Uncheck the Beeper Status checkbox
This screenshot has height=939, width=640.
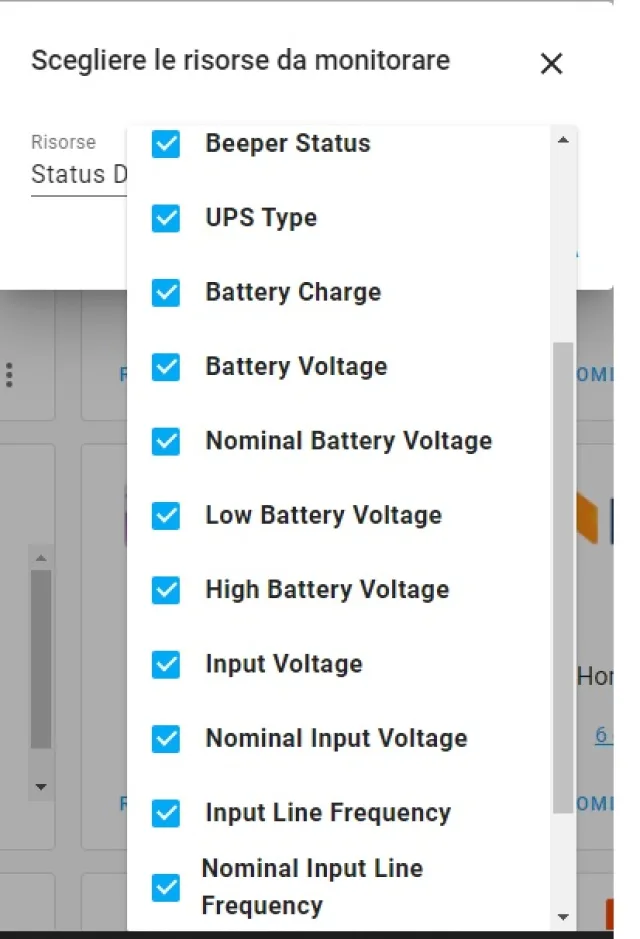pos(166,144)
